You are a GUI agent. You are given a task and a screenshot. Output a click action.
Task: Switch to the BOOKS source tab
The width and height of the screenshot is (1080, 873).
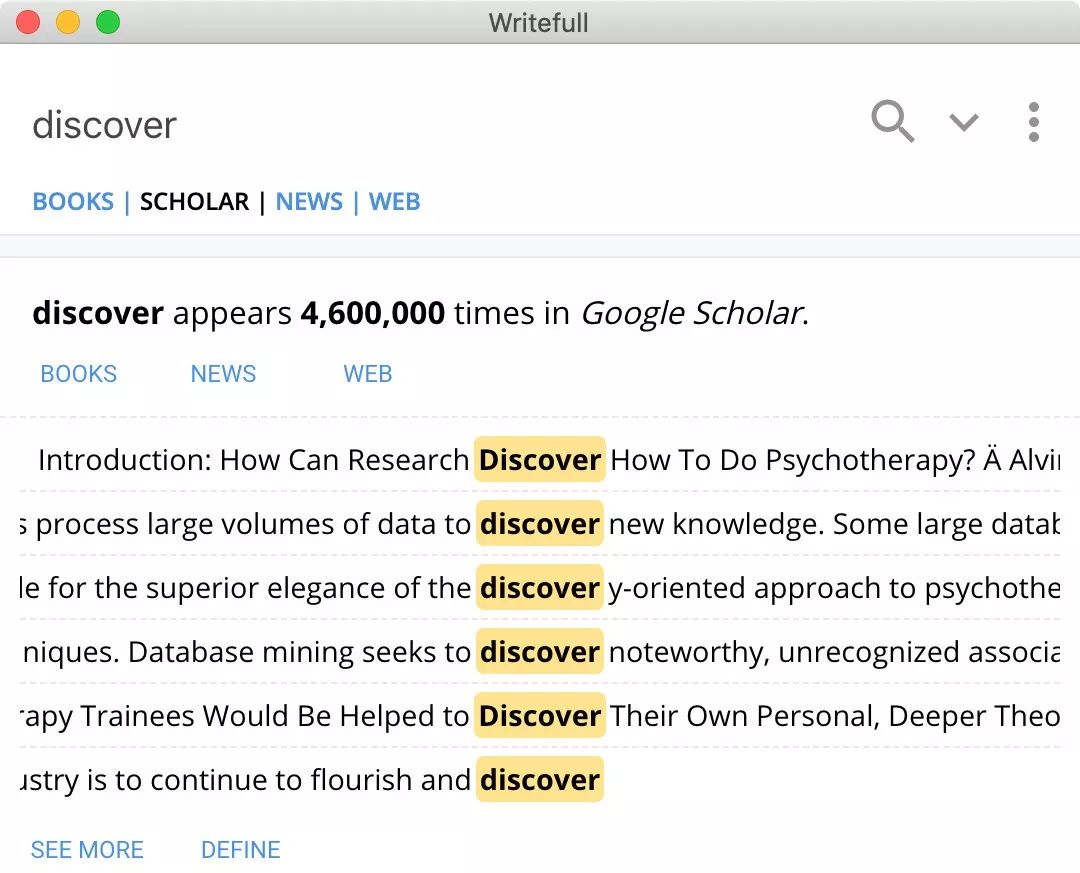pyautogui.click(x=73, y=202)
